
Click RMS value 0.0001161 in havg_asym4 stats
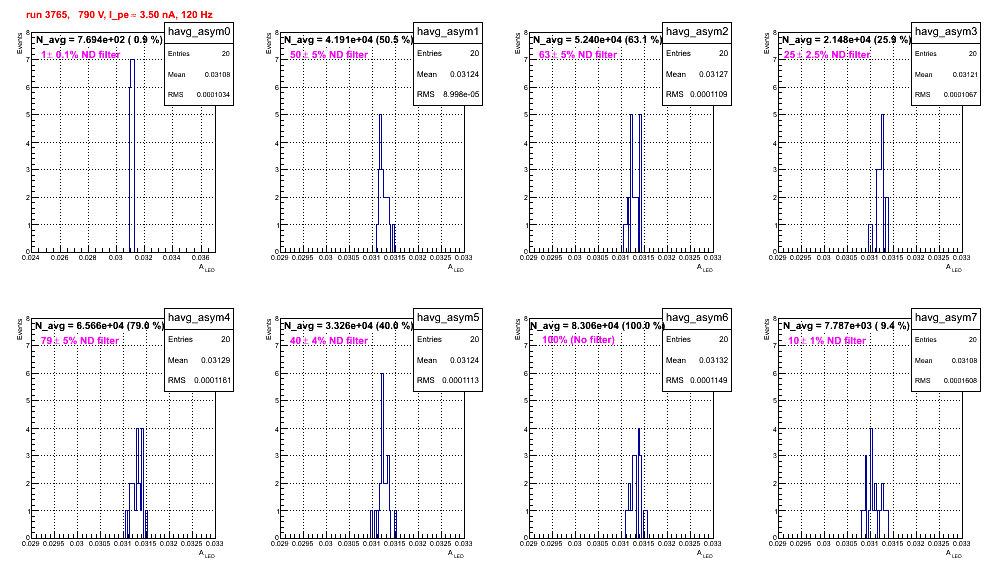[213, 380]
